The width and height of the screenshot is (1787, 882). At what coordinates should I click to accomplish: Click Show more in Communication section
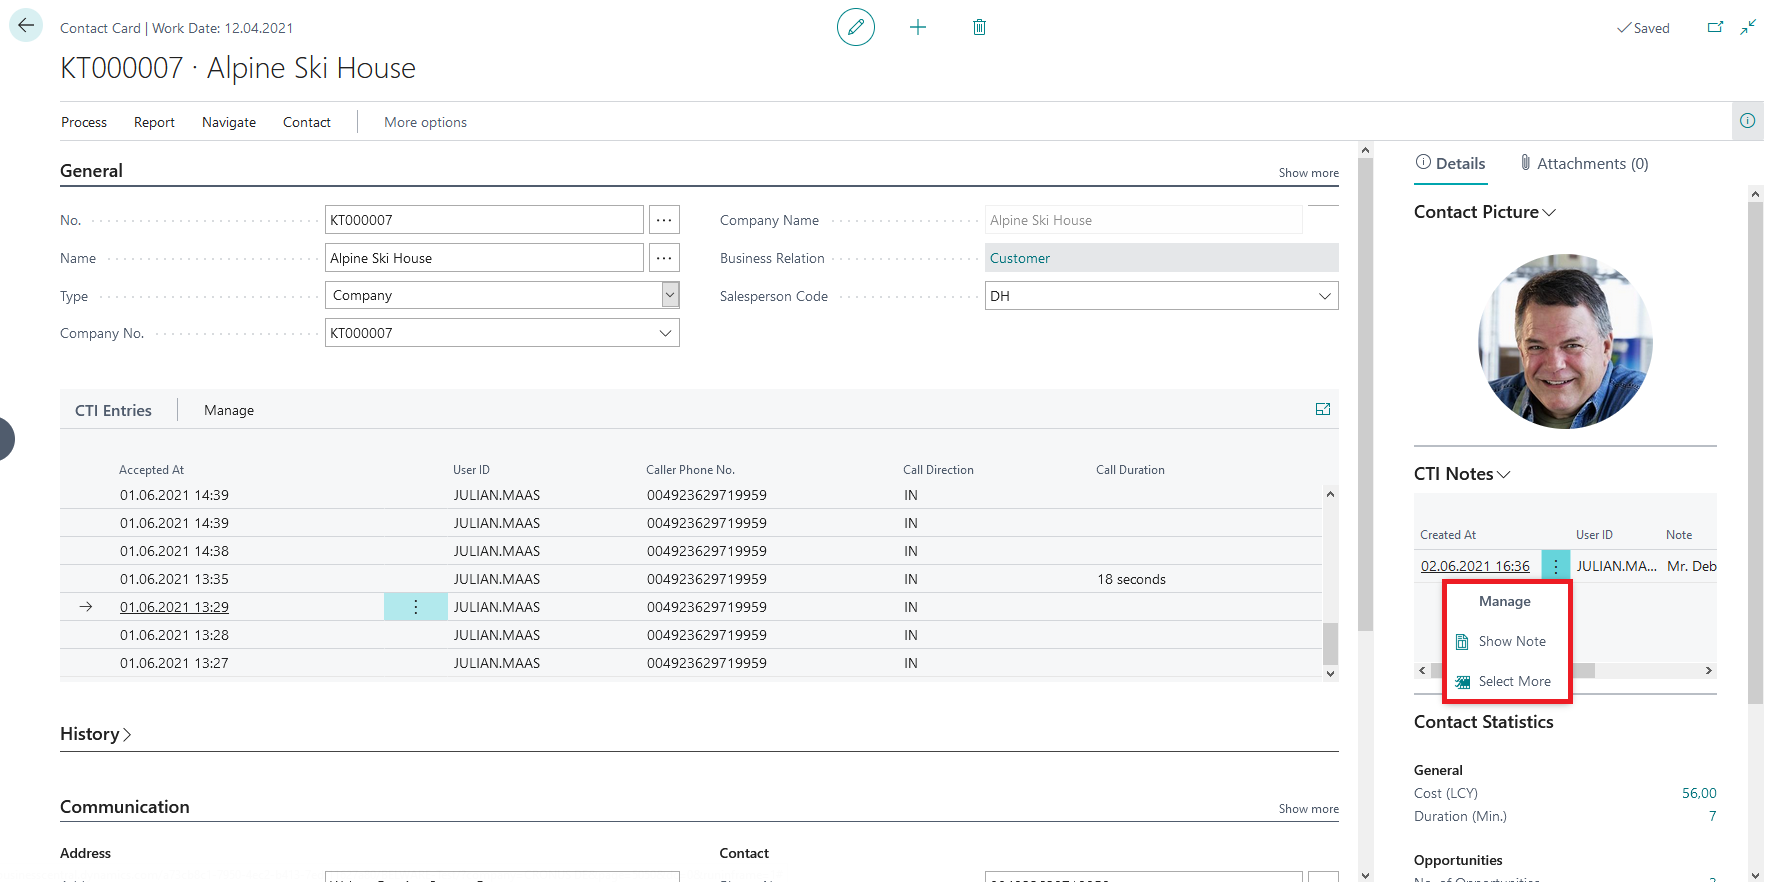coord(1308,809)
